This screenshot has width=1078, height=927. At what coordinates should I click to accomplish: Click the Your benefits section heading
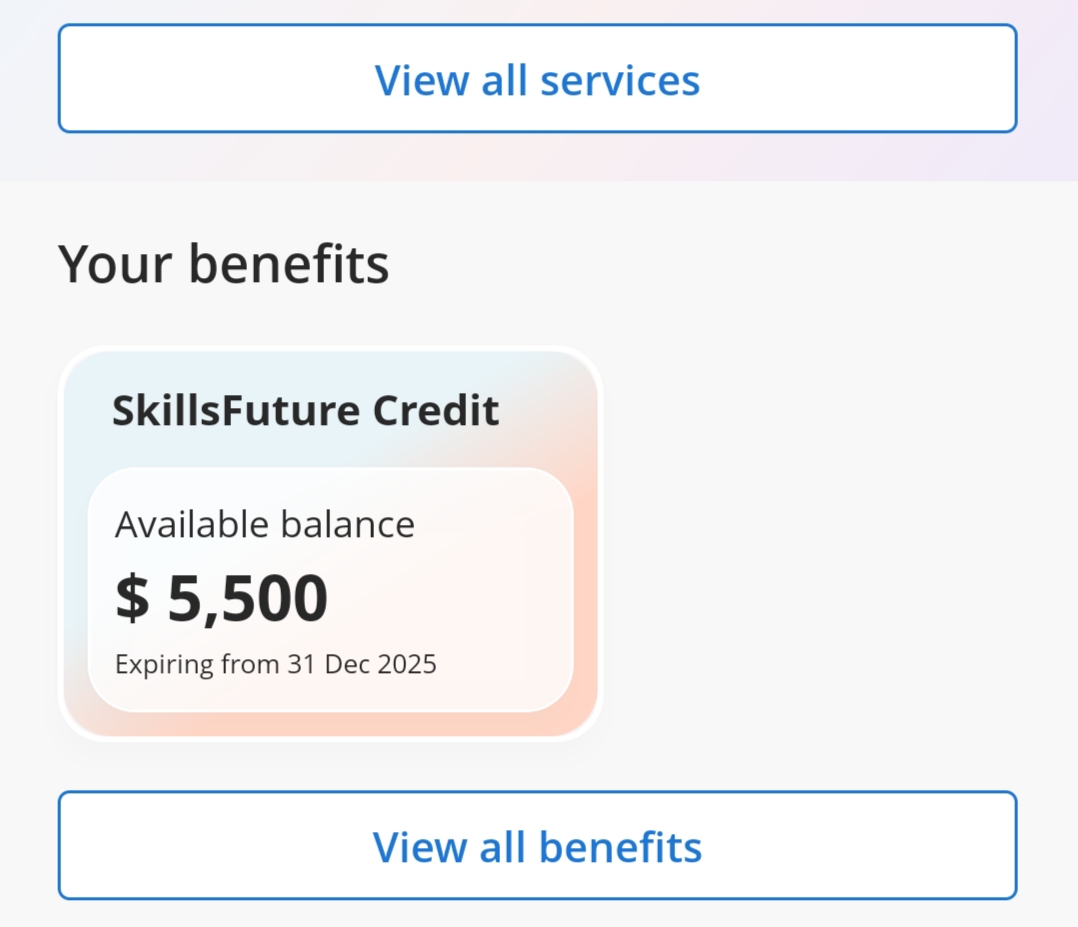(223, 264)
